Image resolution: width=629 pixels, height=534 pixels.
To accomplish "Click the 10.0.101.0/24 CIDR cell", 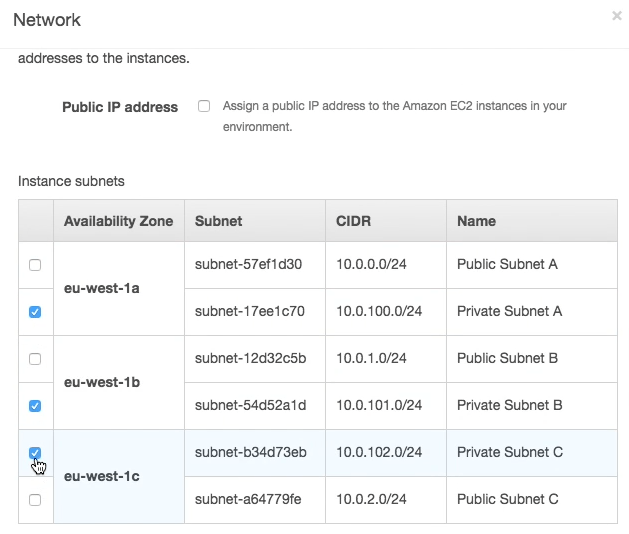I will 379,405.
